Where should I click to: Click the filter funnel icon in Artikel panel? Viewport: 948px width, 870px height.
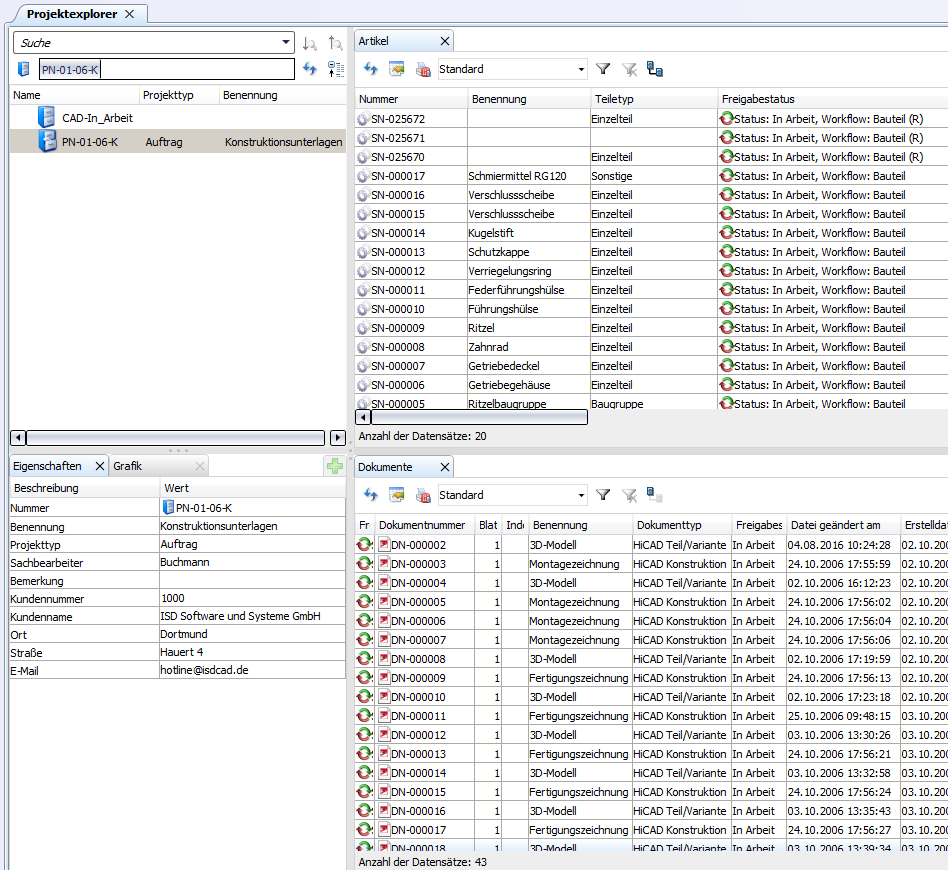pyautogui.click(x=603, y=69)
